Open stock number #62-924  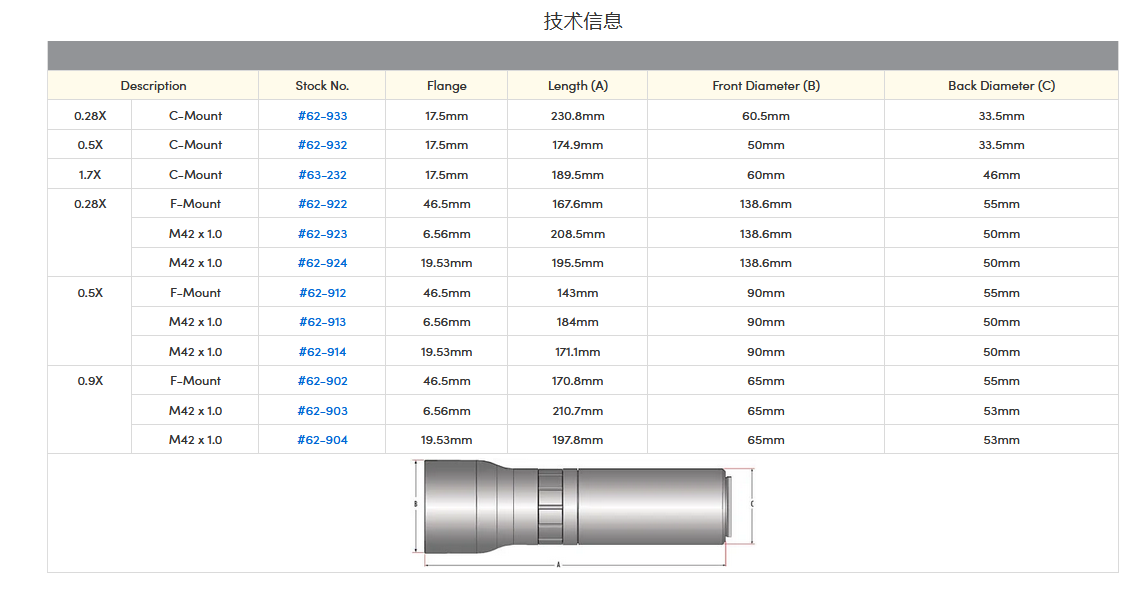(322, 263)
